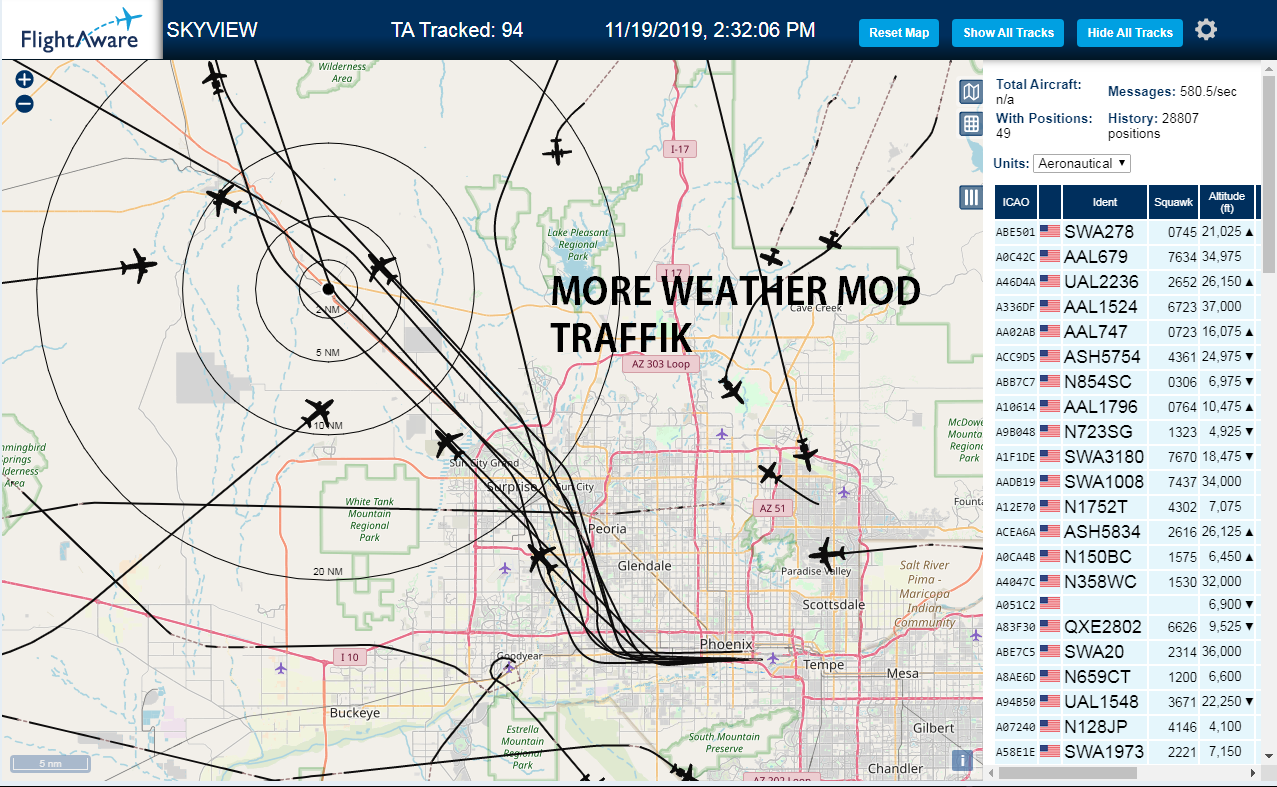The height and width of the screenshot is (787, 1277).
Task: Zoom in the map with plus button
Action: coord(24,79)
